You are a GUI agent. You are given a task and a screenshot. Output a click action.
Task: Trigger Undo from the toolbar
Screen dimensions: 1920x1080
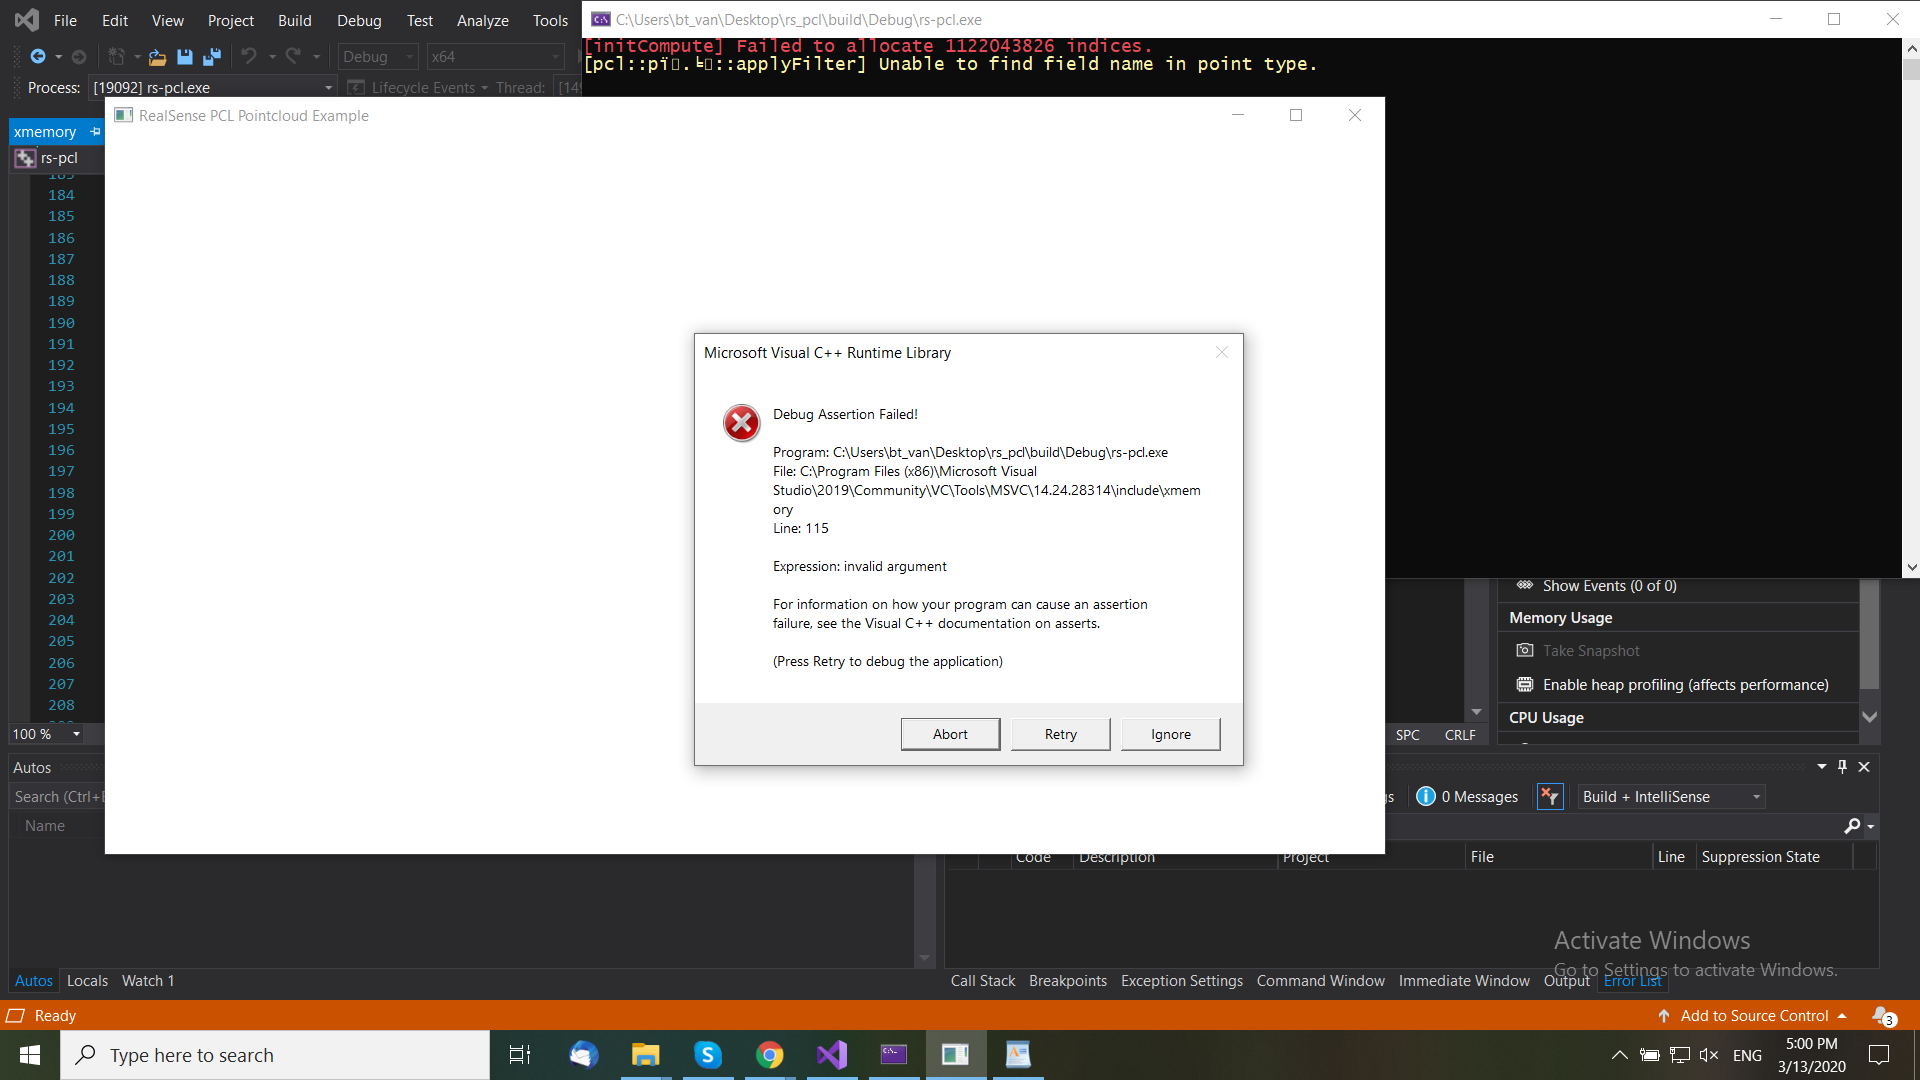[250, 56]
